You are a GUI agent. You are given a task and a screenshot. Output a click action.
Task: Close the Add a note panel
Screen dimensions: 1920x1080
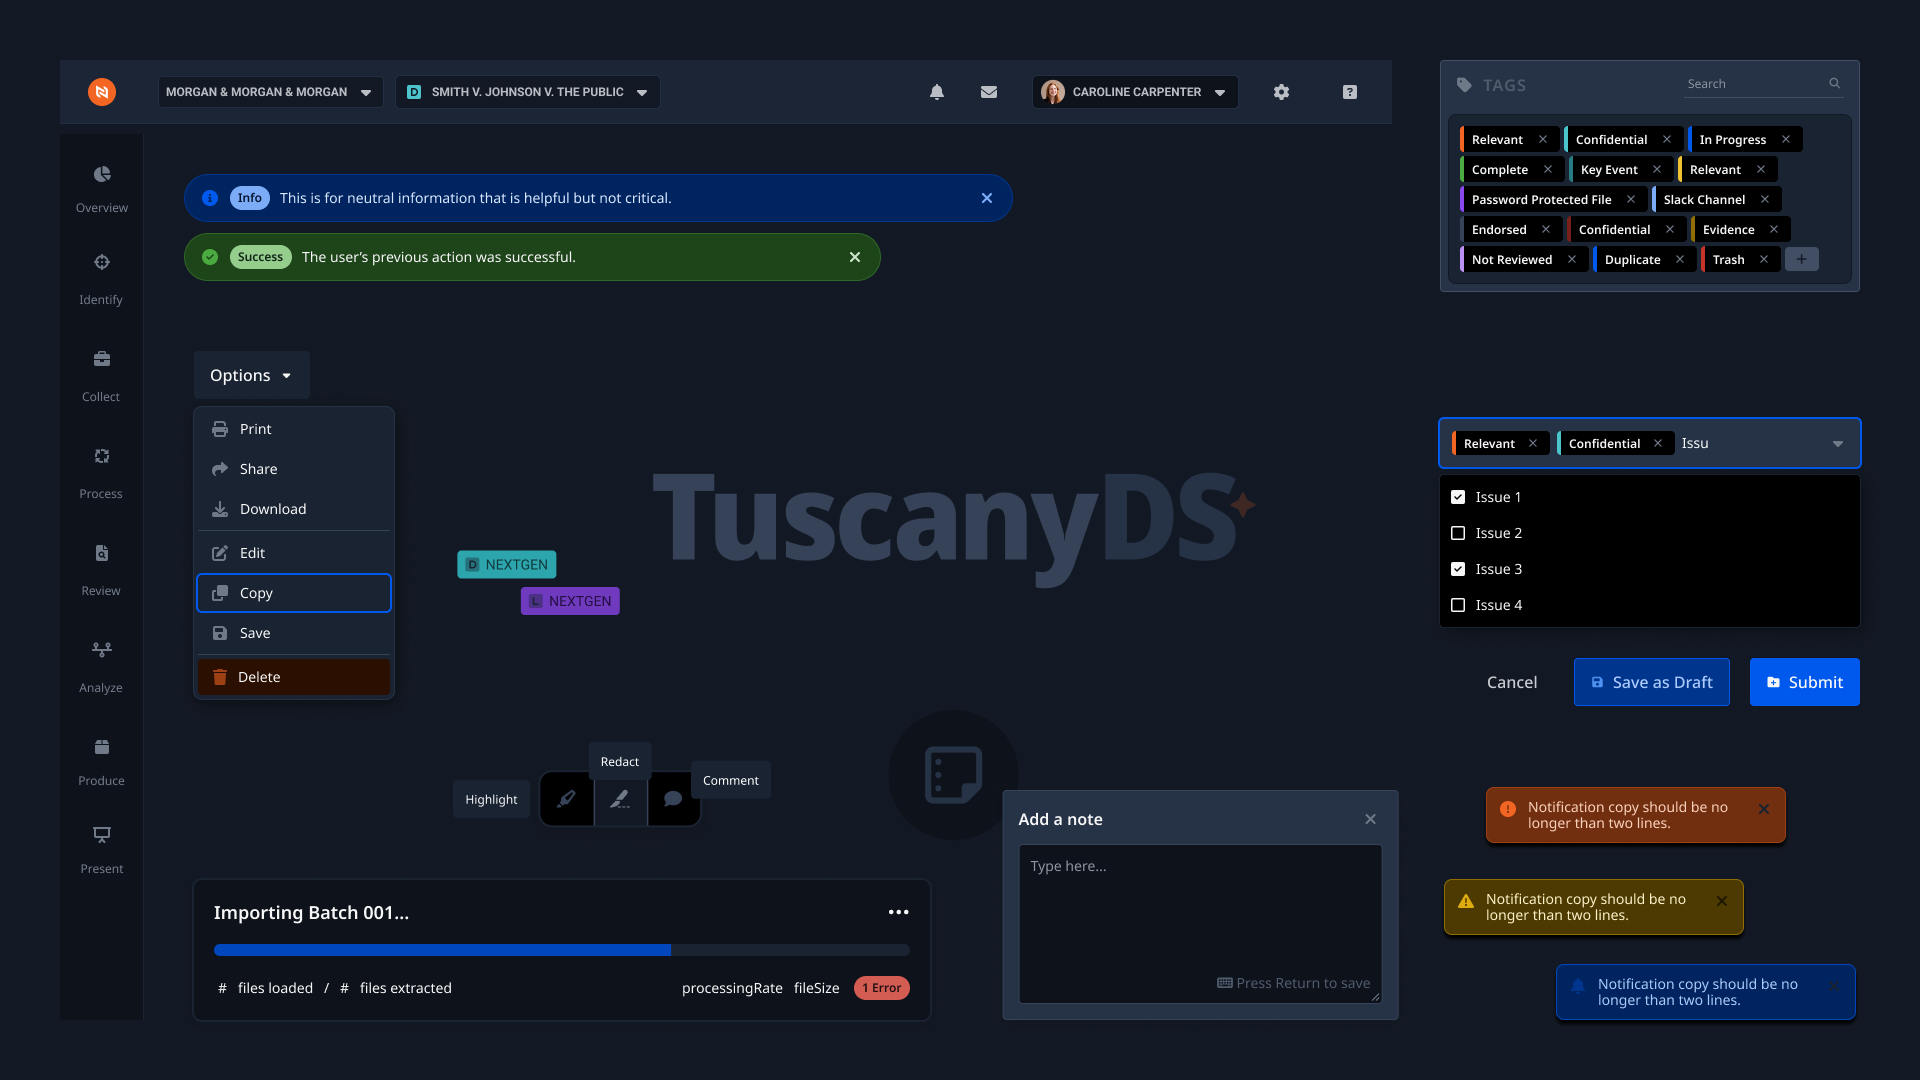1371,819
